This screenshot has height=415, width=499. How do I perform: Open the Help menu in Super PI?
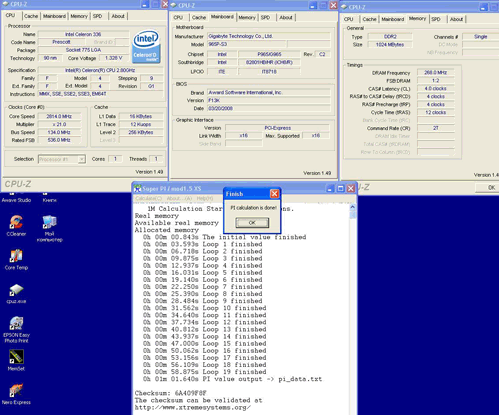click(x=205, y=198)
